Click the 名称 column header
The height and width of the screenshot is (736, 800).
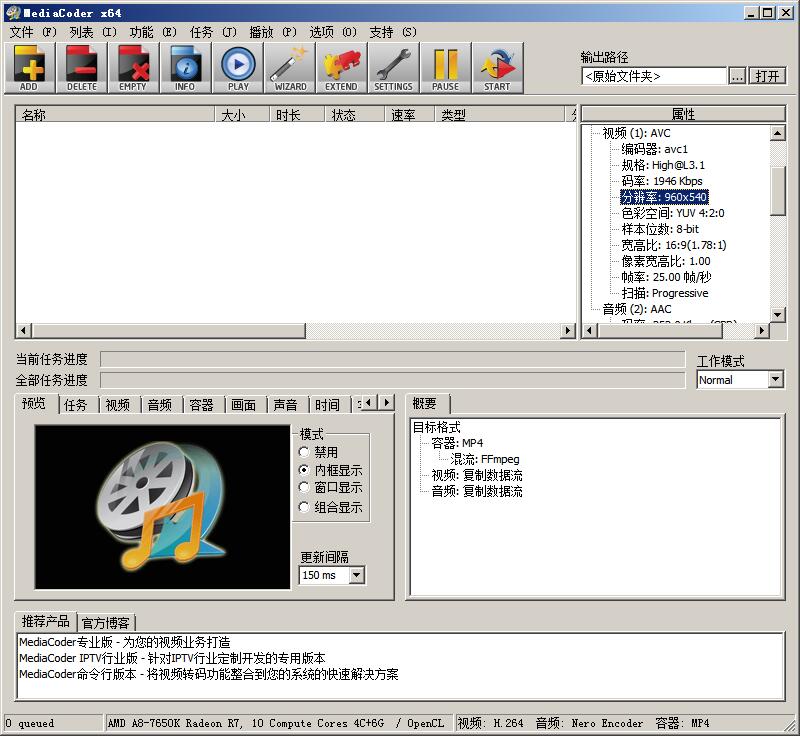click(x=115, y=115)
